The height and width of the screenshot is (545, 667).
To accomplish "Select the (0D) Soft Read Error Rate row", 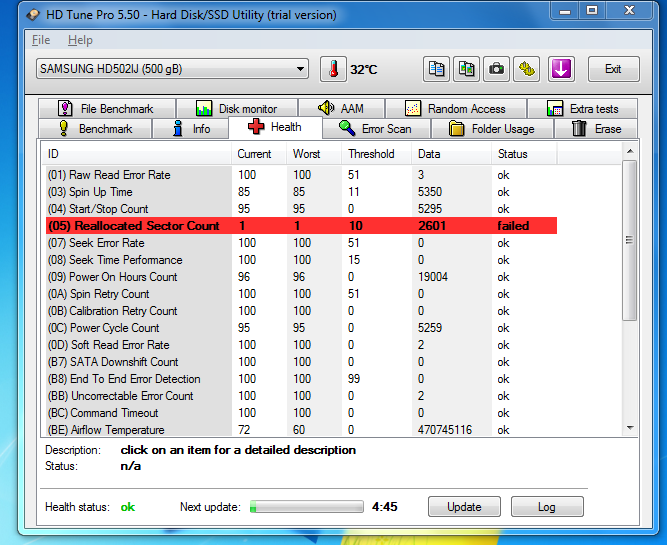I will [301, 345].
